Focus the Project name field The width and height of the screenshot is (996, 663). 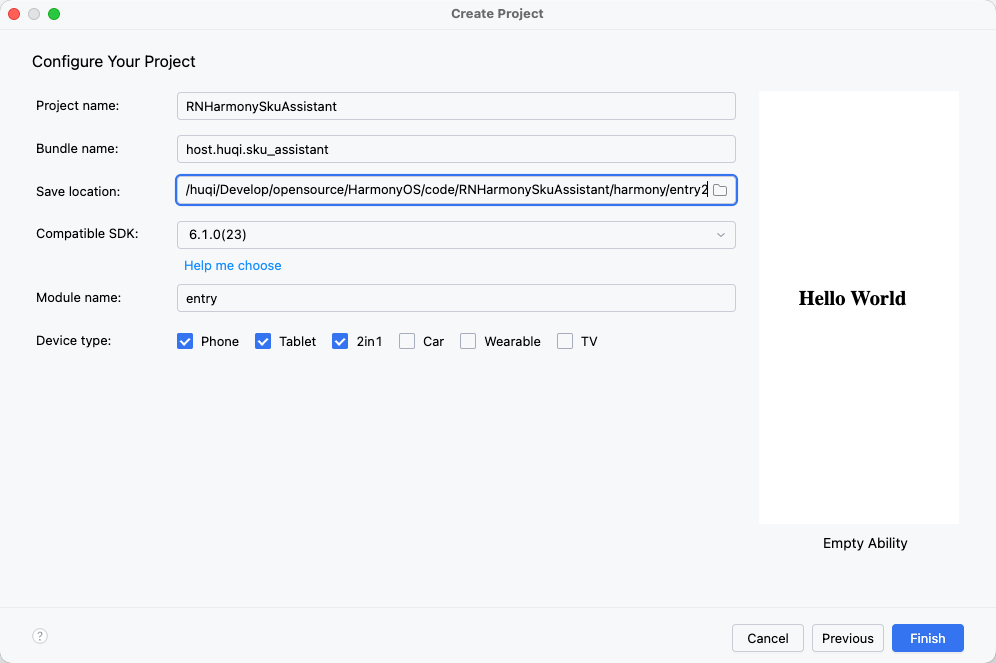(x=456, y=106)
